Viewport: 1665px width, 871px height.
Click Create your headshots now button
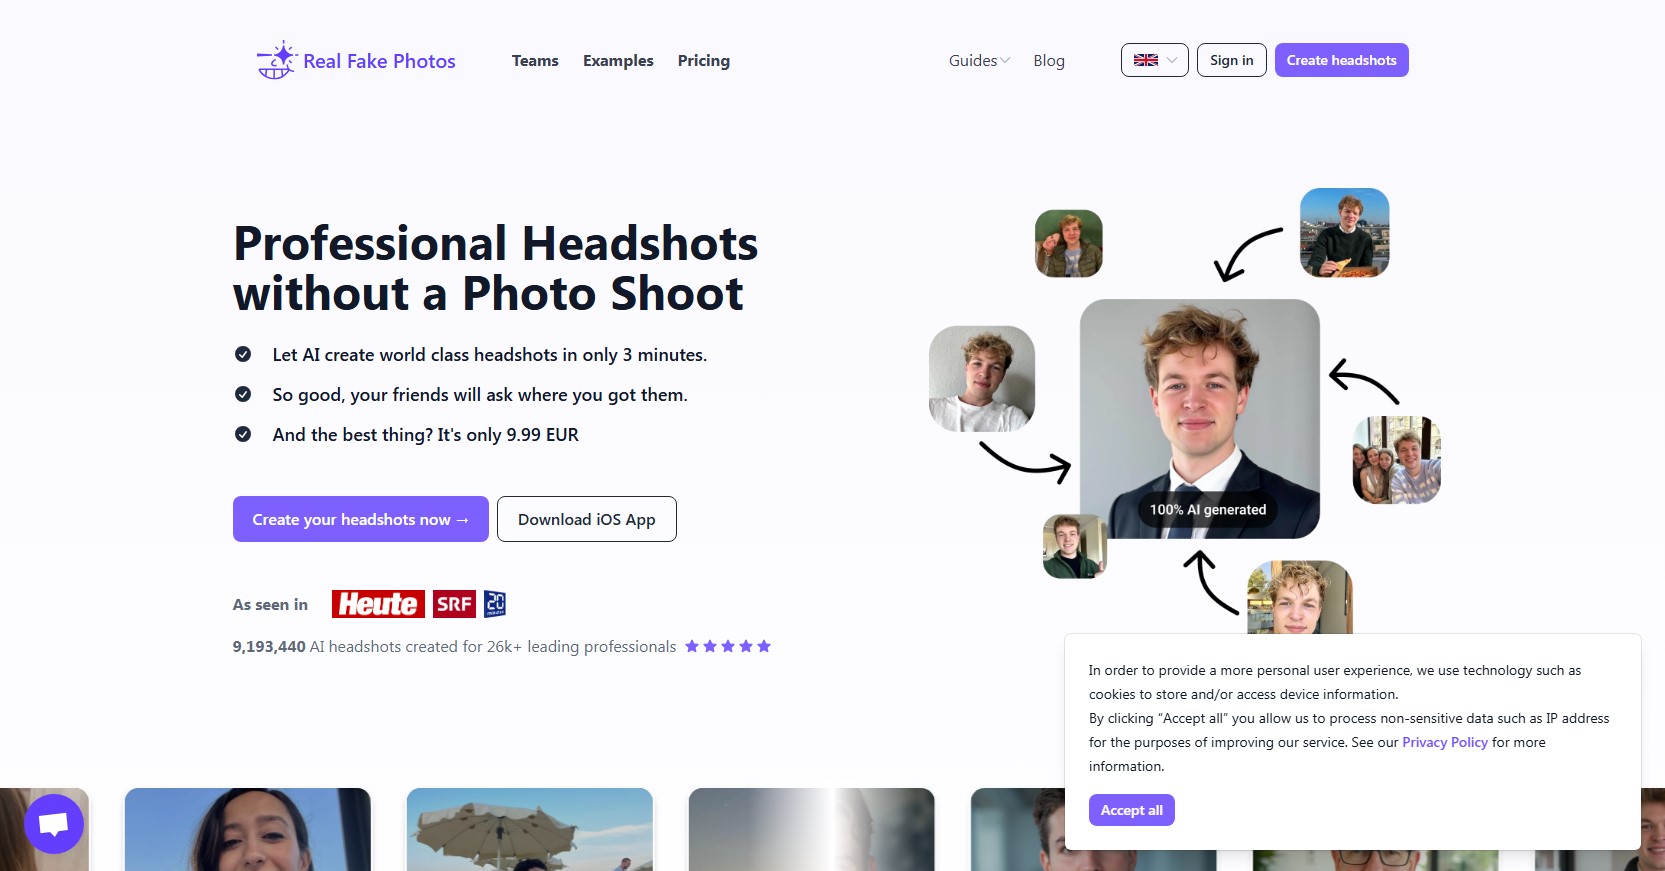pyautogui.click(x=361, y=519)
